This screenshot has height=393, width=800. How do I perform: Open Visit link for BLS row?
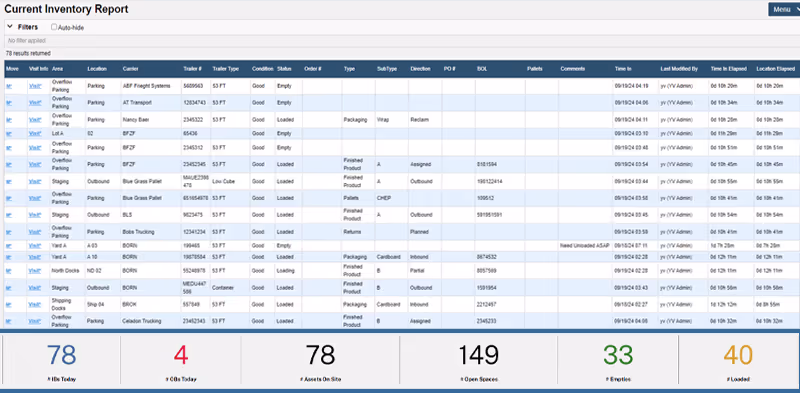35,215
